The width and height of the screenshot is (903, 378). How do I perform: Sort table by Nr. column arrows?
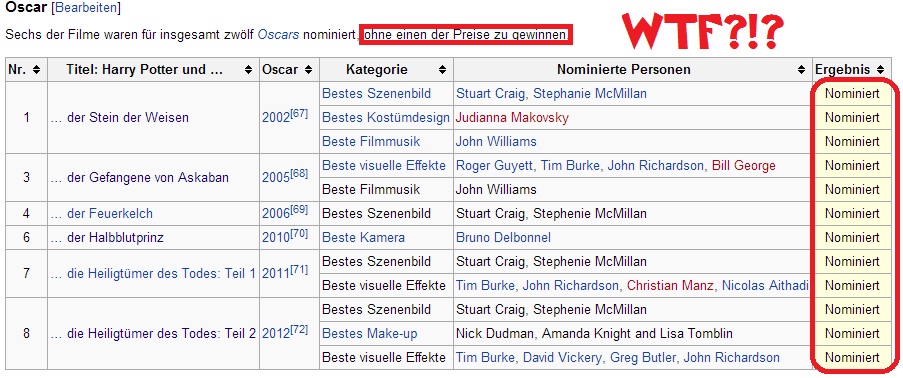[x=37, y=70]
